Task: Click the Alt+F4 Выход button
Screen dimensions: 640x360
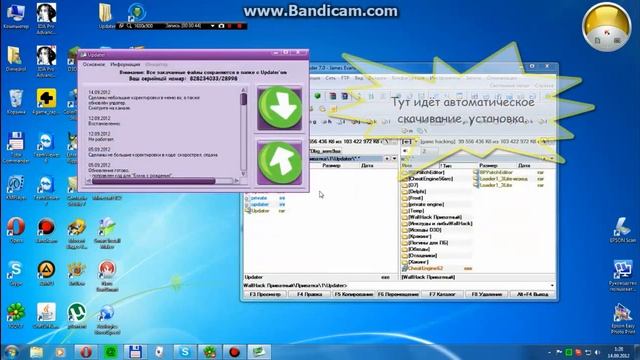Action: tap(532, 294)
